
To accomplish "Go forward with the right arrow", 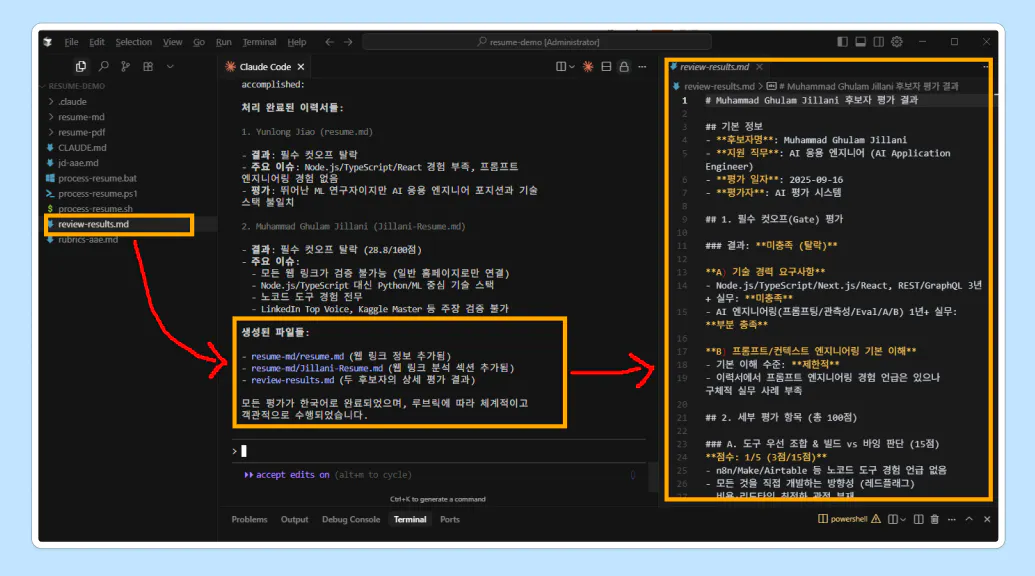I will [348, 42].
